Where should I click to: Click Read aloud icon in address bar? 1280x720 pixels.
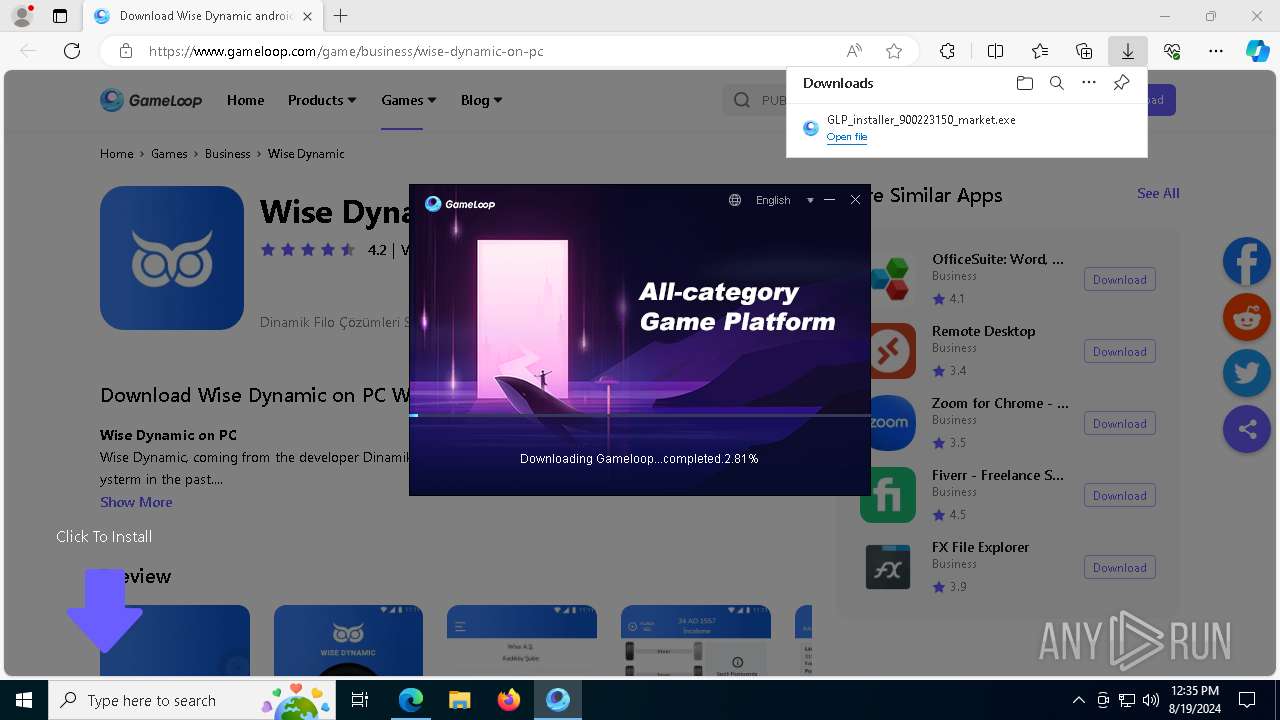point(854,51)
